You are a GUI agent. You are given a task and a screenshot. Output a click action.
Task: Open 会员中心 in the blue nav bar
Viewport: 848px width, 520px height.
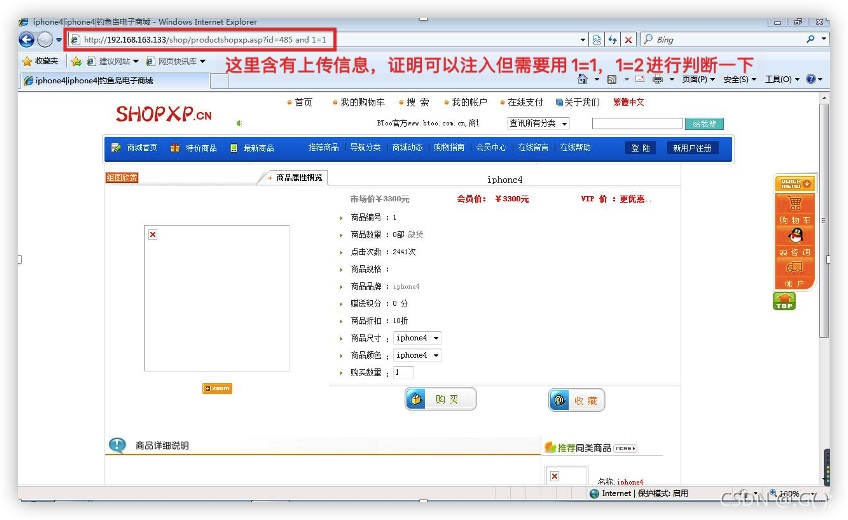click(491, 147)
